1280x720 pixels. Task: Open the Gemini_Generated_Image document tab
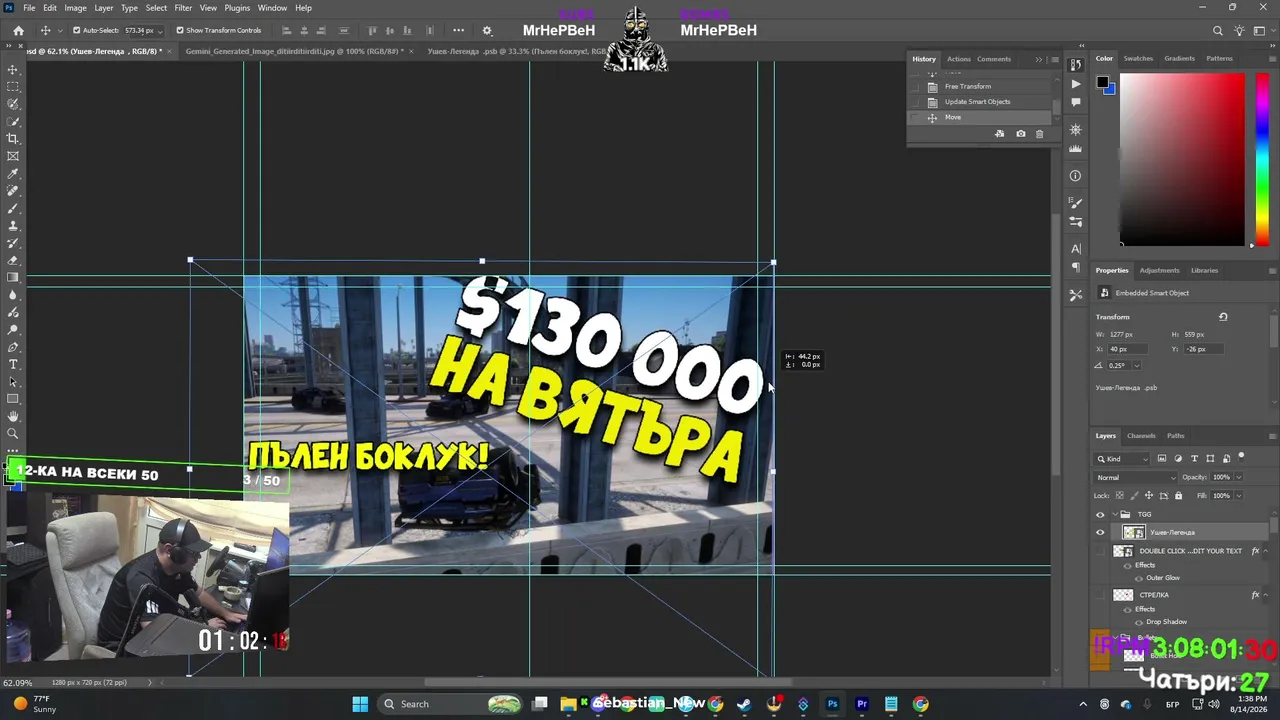[x=293, y=51]
